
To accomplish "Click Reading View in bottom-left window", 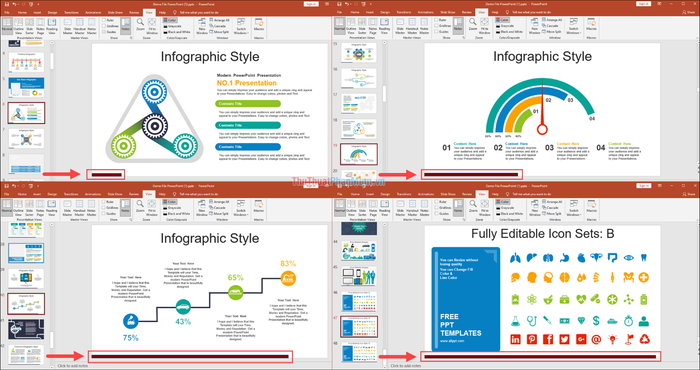I will (52, 208).
